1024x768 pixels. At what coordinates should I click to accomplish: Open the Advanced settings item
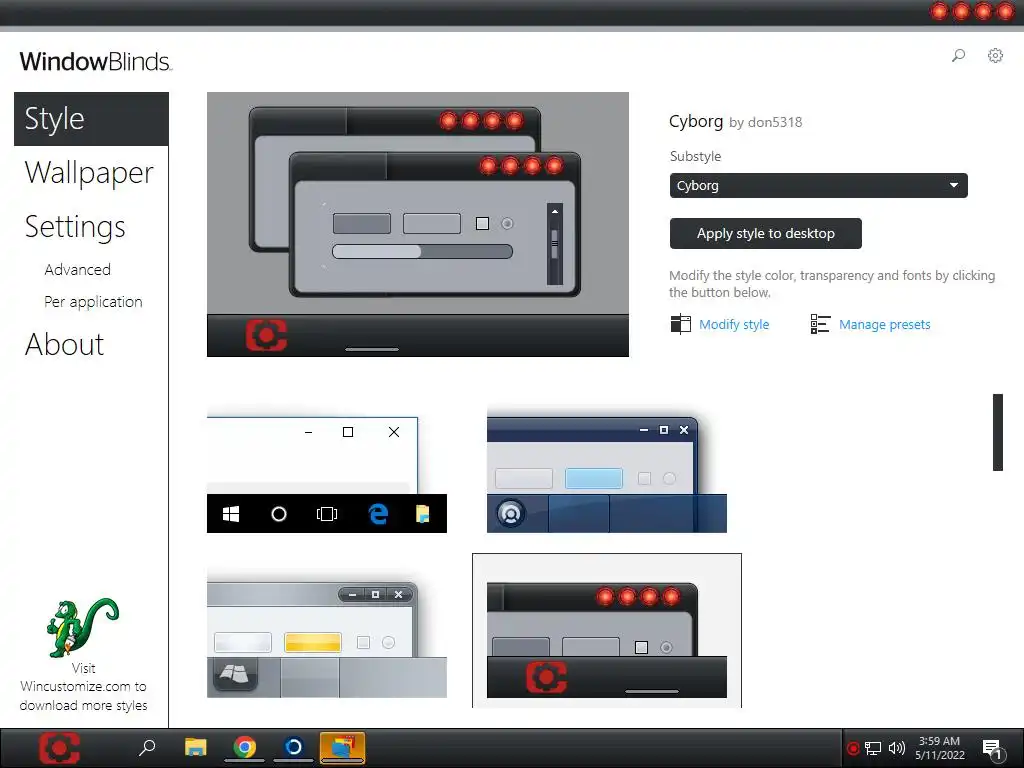tap(78, 270)
